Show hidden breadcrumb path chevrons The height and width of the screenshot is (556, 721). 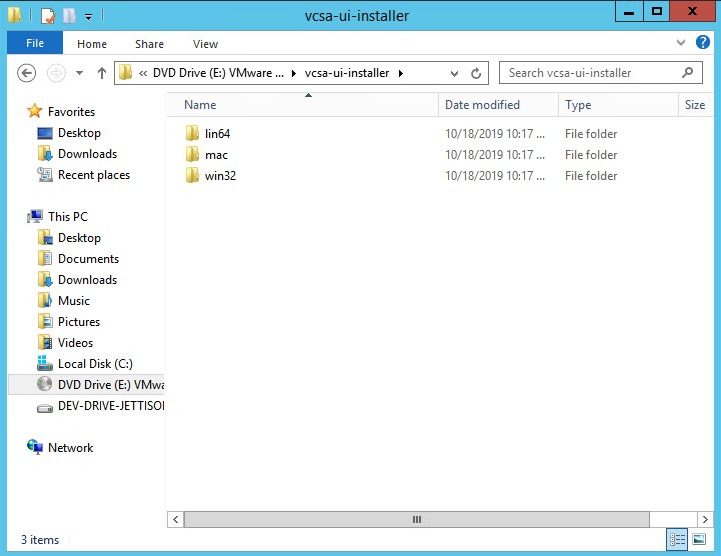[x=143, y=73]
